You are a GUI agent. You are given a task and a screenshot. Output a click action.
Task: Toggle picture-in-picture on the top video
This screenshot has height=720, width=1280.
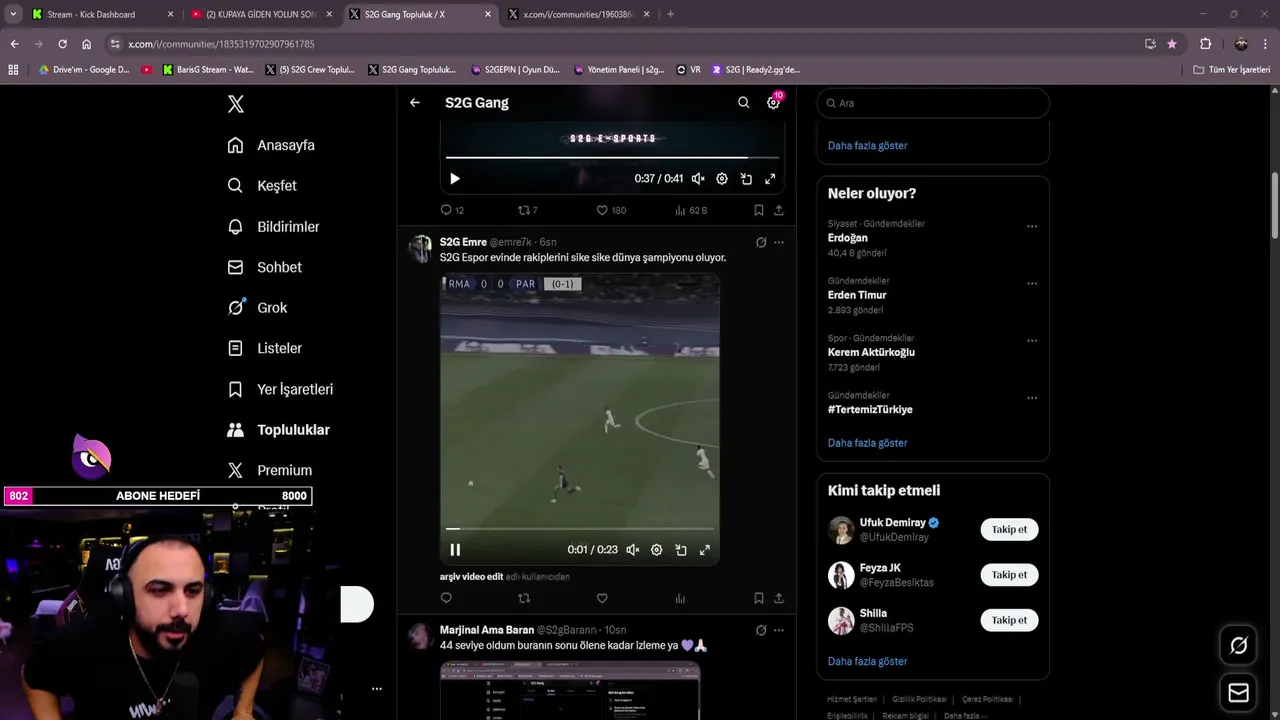[x=746, y=179]
